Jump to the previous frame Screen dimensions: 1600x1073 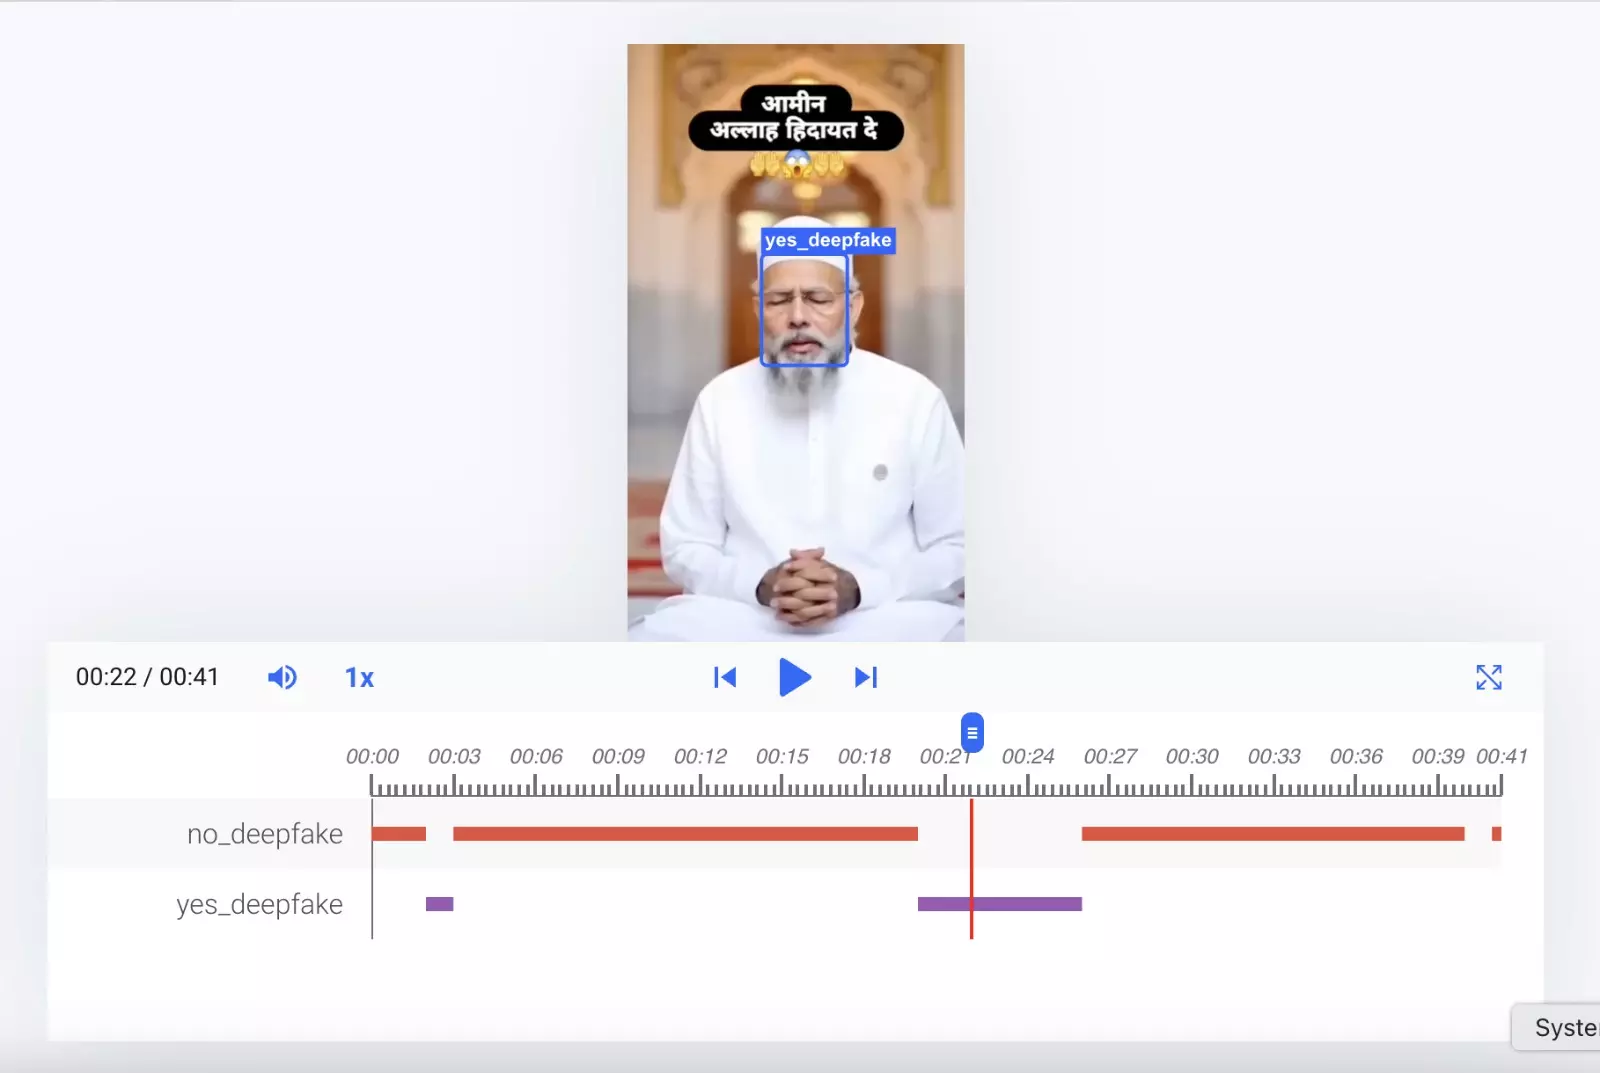pyautogui.click(x=725, y=678)
